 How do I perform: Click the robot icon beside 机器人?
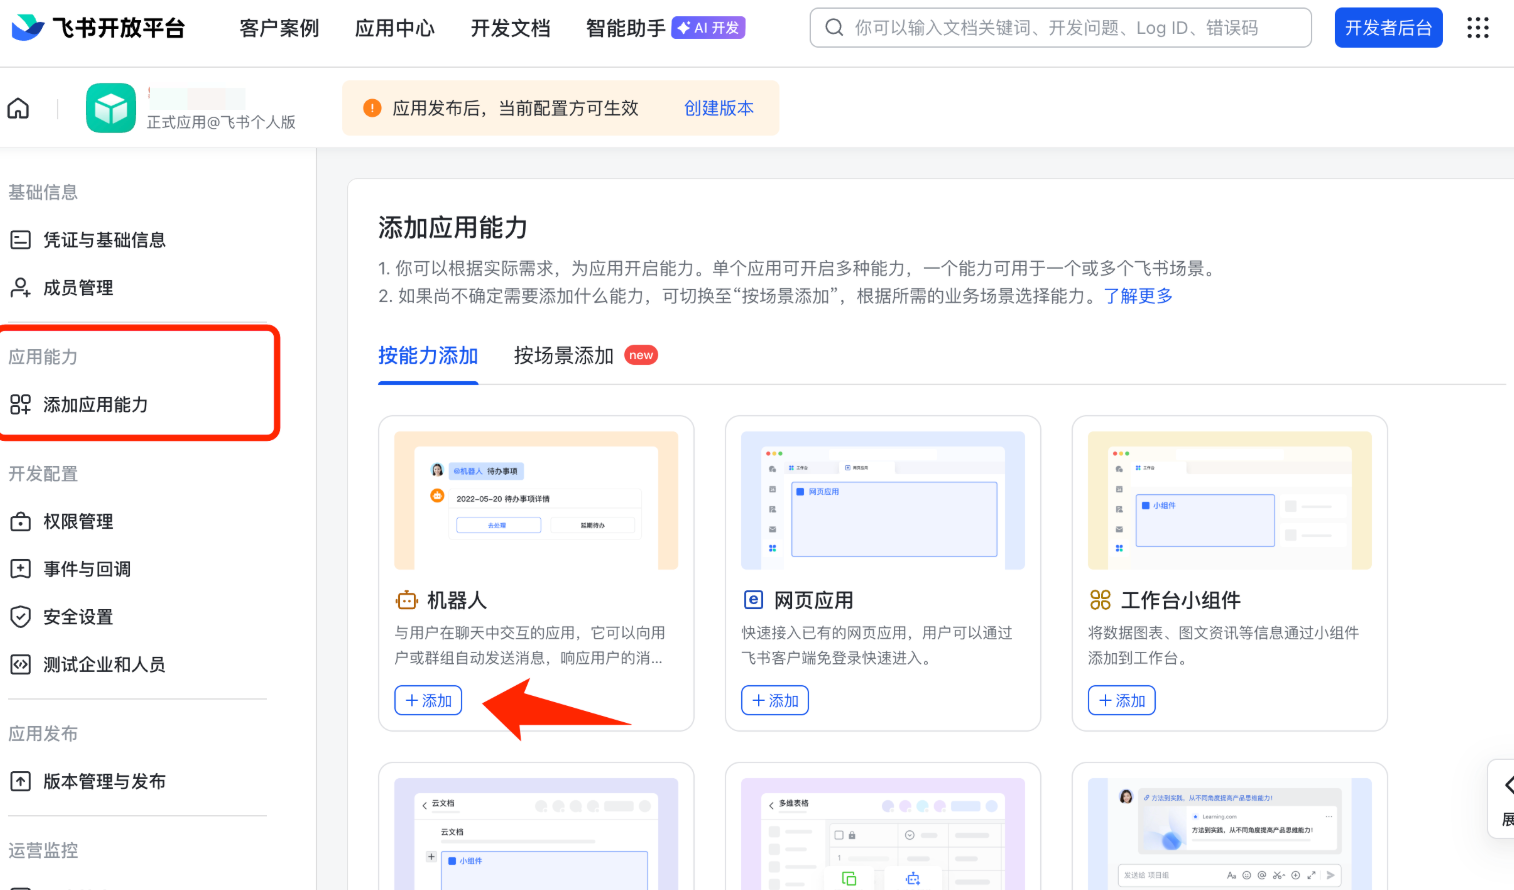click(406, 600)
